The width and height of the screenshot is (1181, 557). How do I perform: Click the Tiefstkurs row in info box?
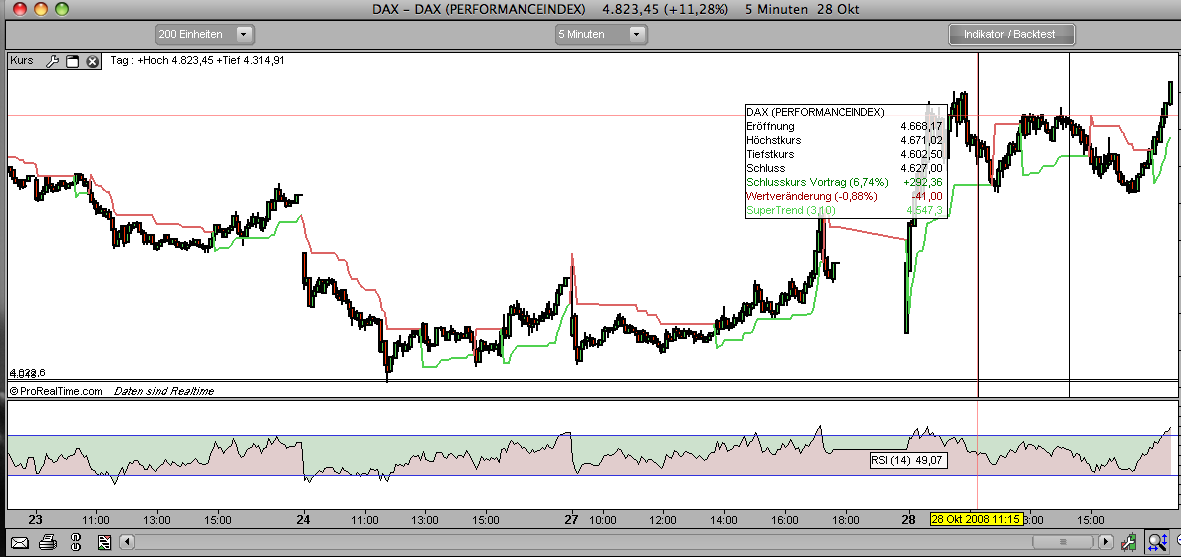tap(844, 154)
